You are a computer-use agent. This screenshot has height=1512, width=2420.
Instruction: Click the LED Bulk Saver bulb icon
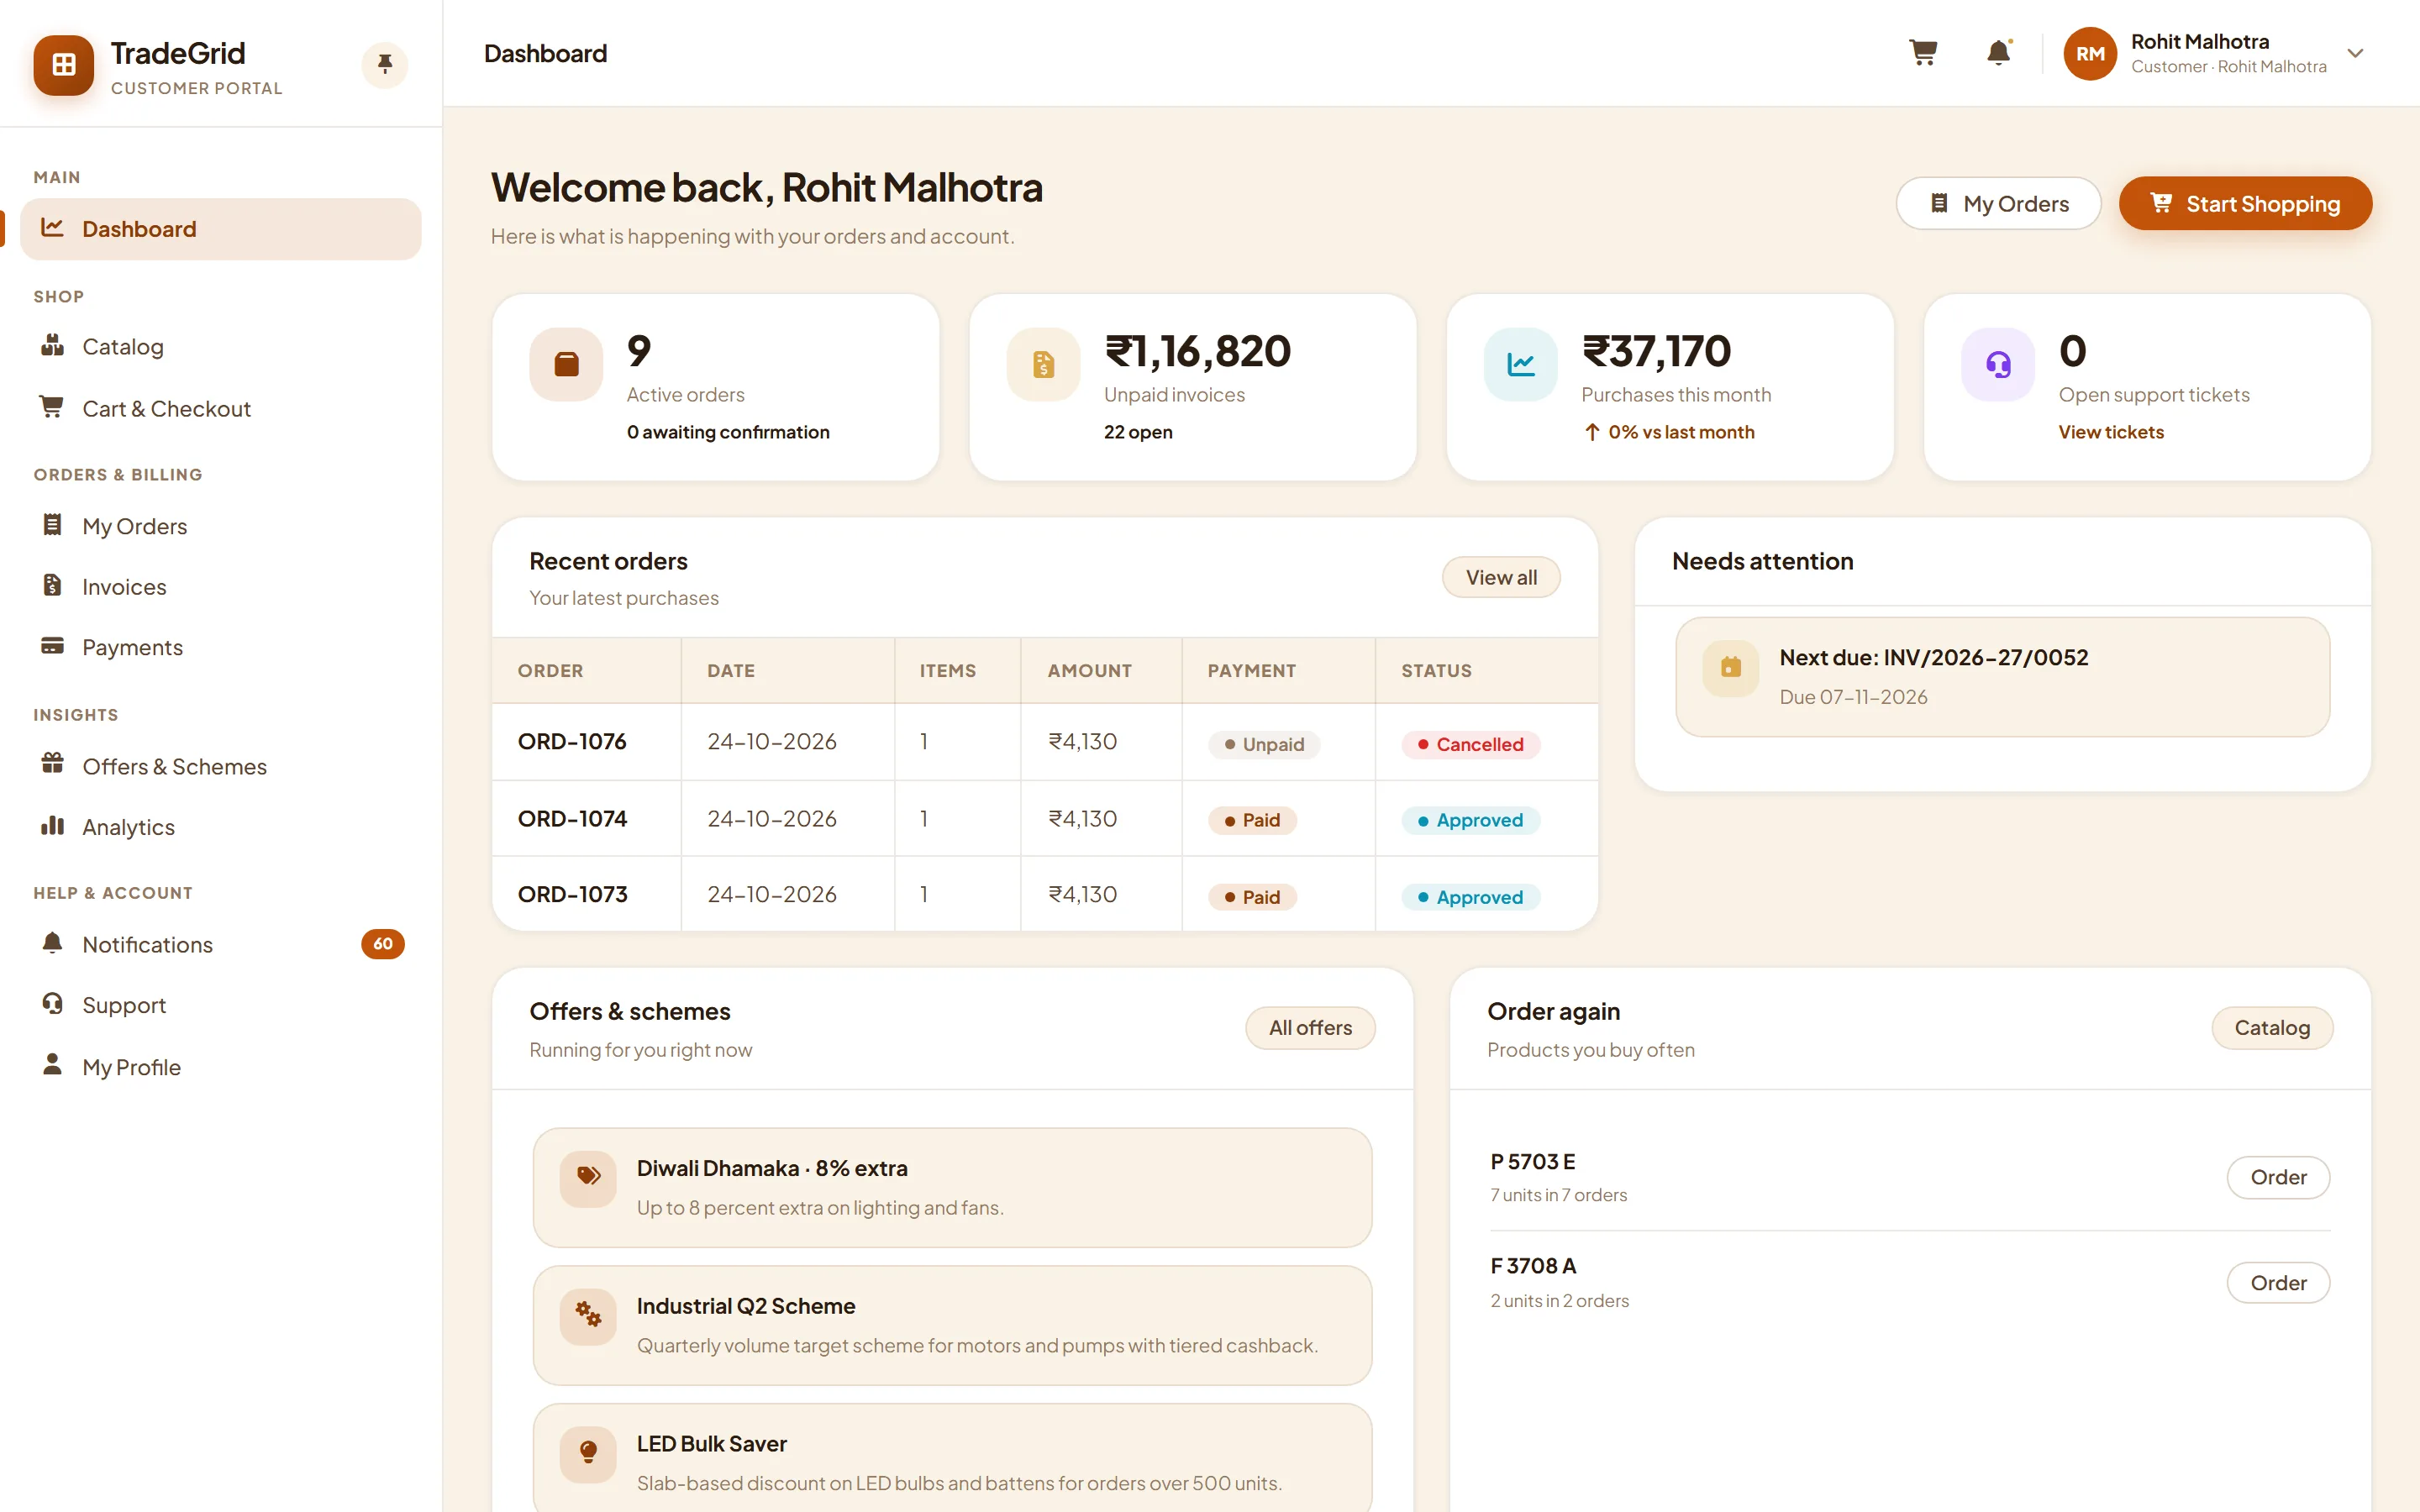pos(588,1454)
